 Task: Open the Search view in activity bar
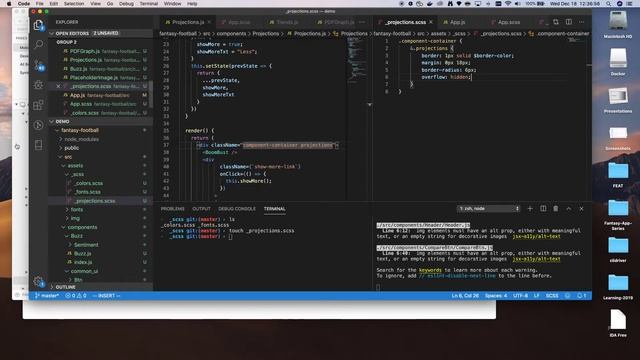click(38, 44)
